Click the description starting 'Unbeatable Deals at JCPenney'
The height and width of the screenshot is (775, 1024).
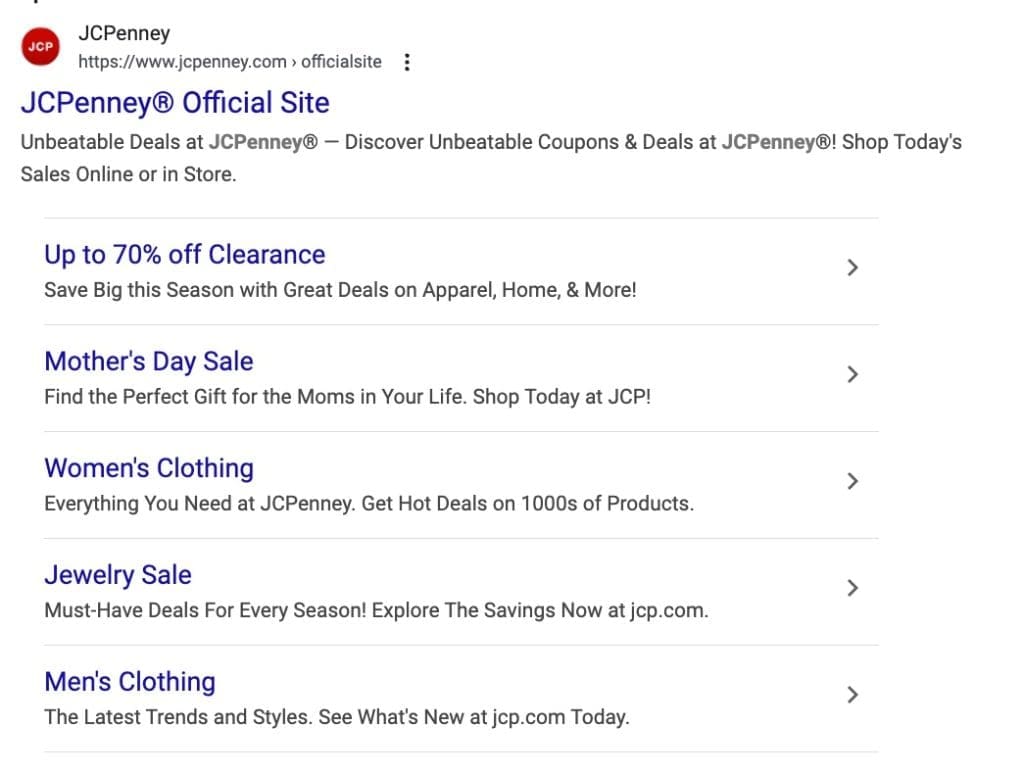click(491, 158)
